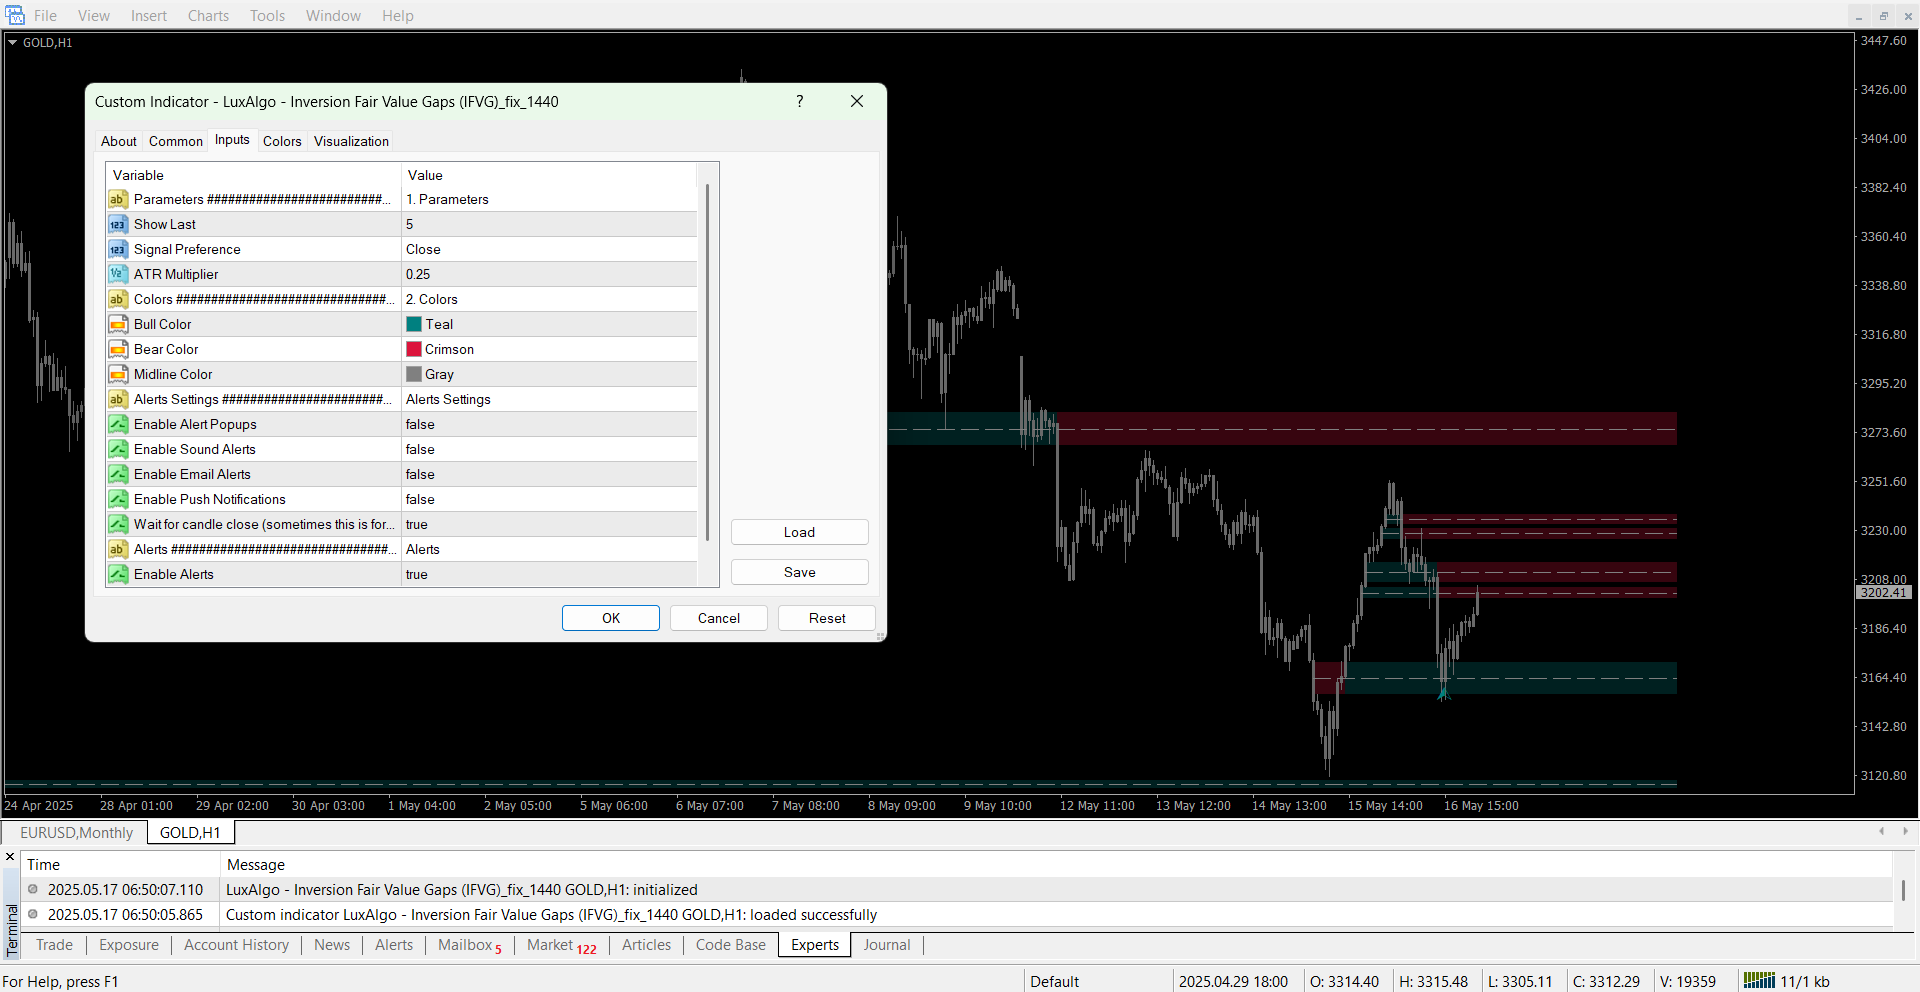The image size is (1920, 992).
Task: Click the icon beside Alerts Settings row
Action: 118,399
